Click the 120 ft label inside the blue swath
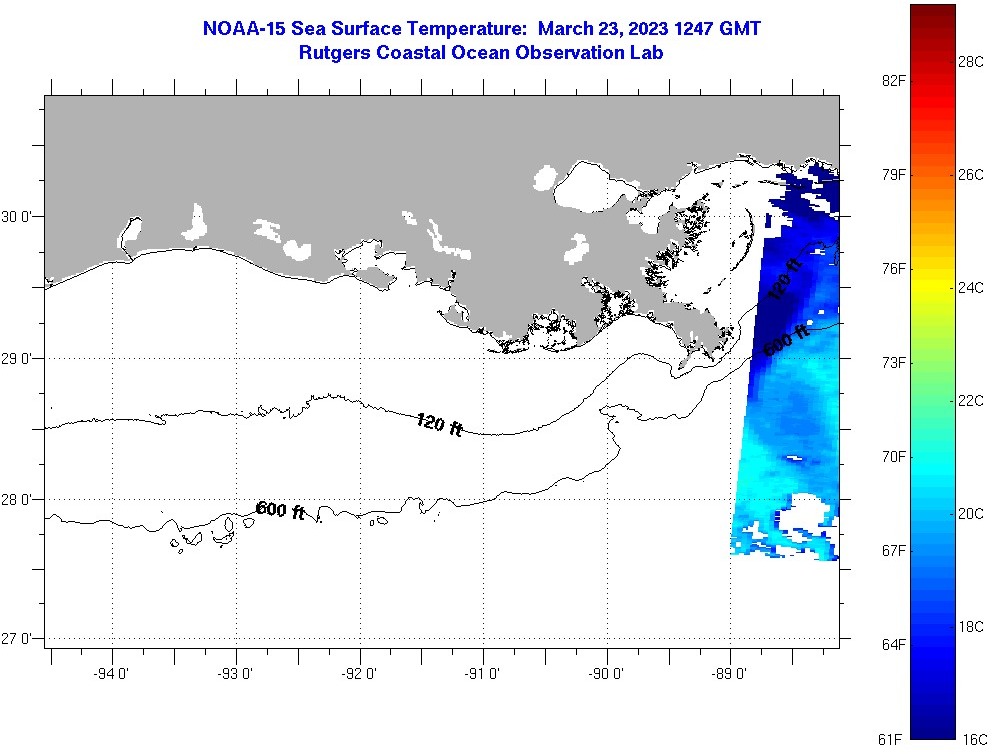 point(785,279)
